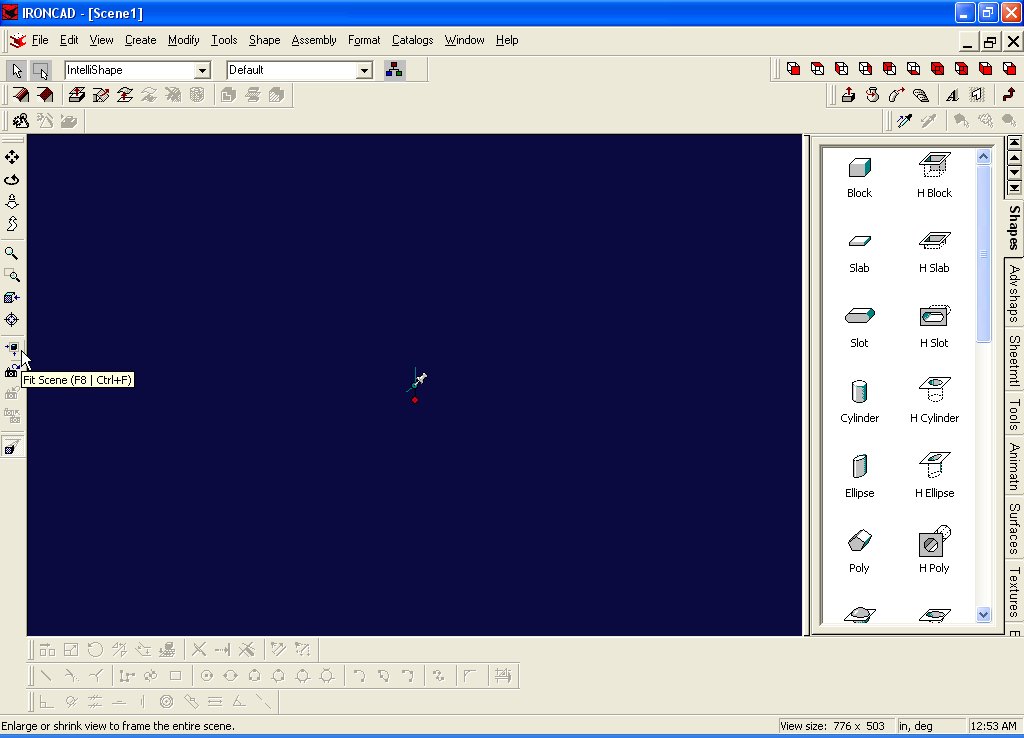Choose the Poly shape
Screen dimensions: 1024x738
click(x=859, y=552)
